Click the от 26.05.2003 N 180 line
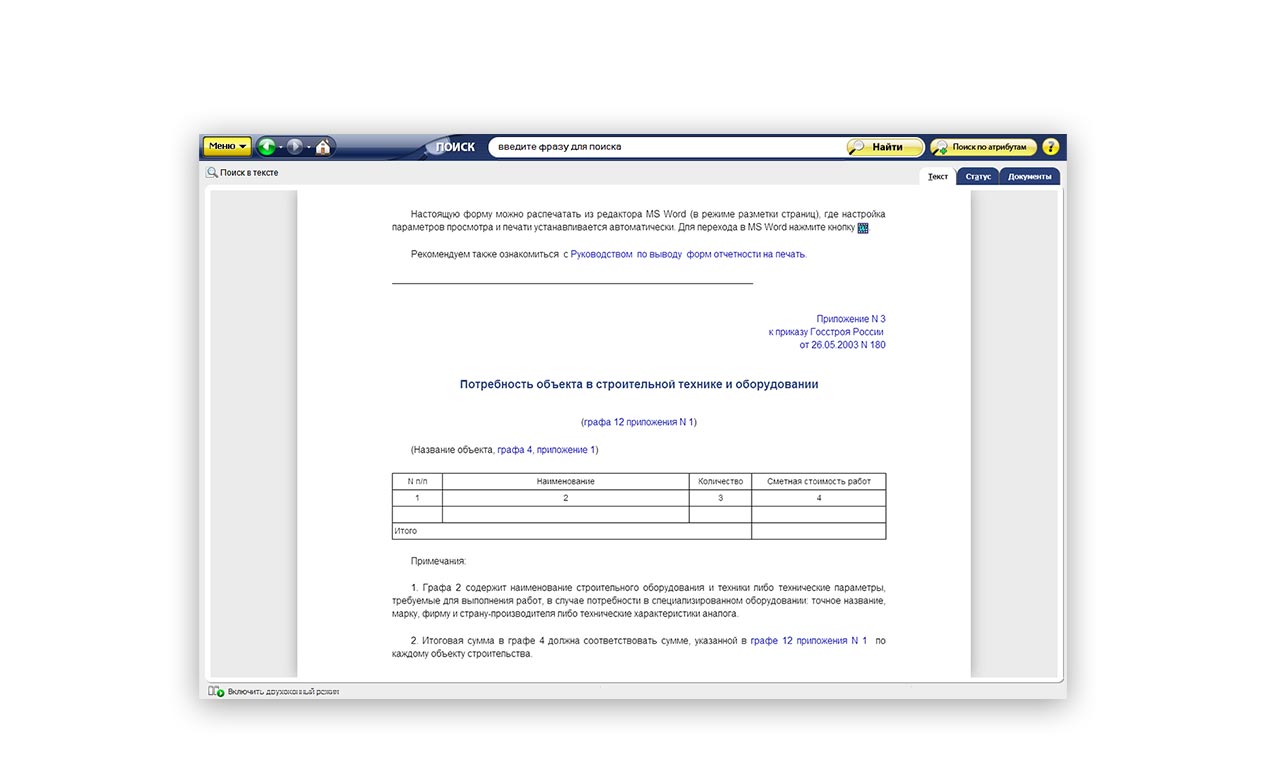Viewport: 1266px width, 781px height. 842,345
